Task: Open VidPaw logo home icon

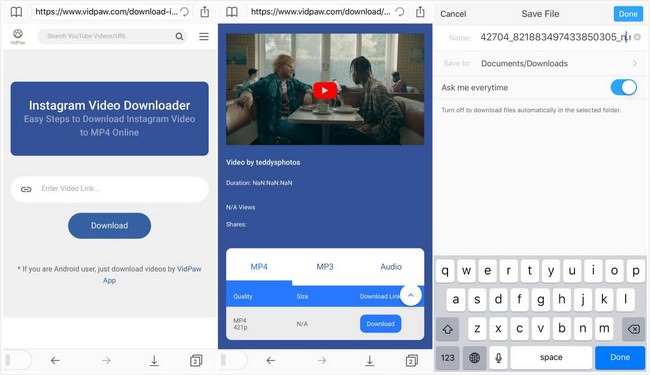Action: point(18,36)
